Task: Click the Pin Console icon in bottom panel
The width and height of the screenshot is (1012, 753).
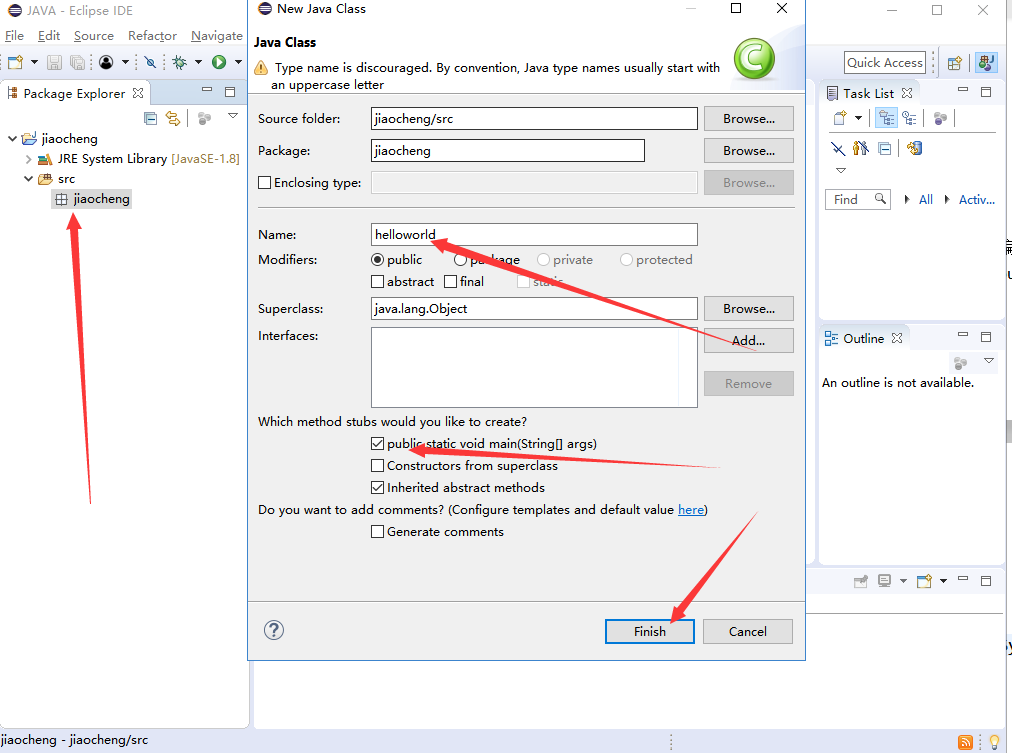Action: click(860, 581)
